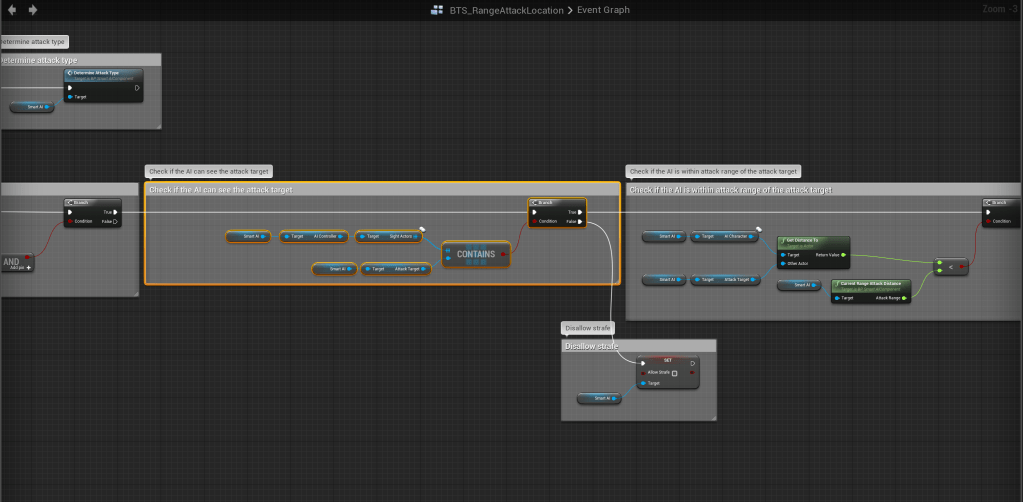Toggle the Allow Strafe checkbox

674,373
